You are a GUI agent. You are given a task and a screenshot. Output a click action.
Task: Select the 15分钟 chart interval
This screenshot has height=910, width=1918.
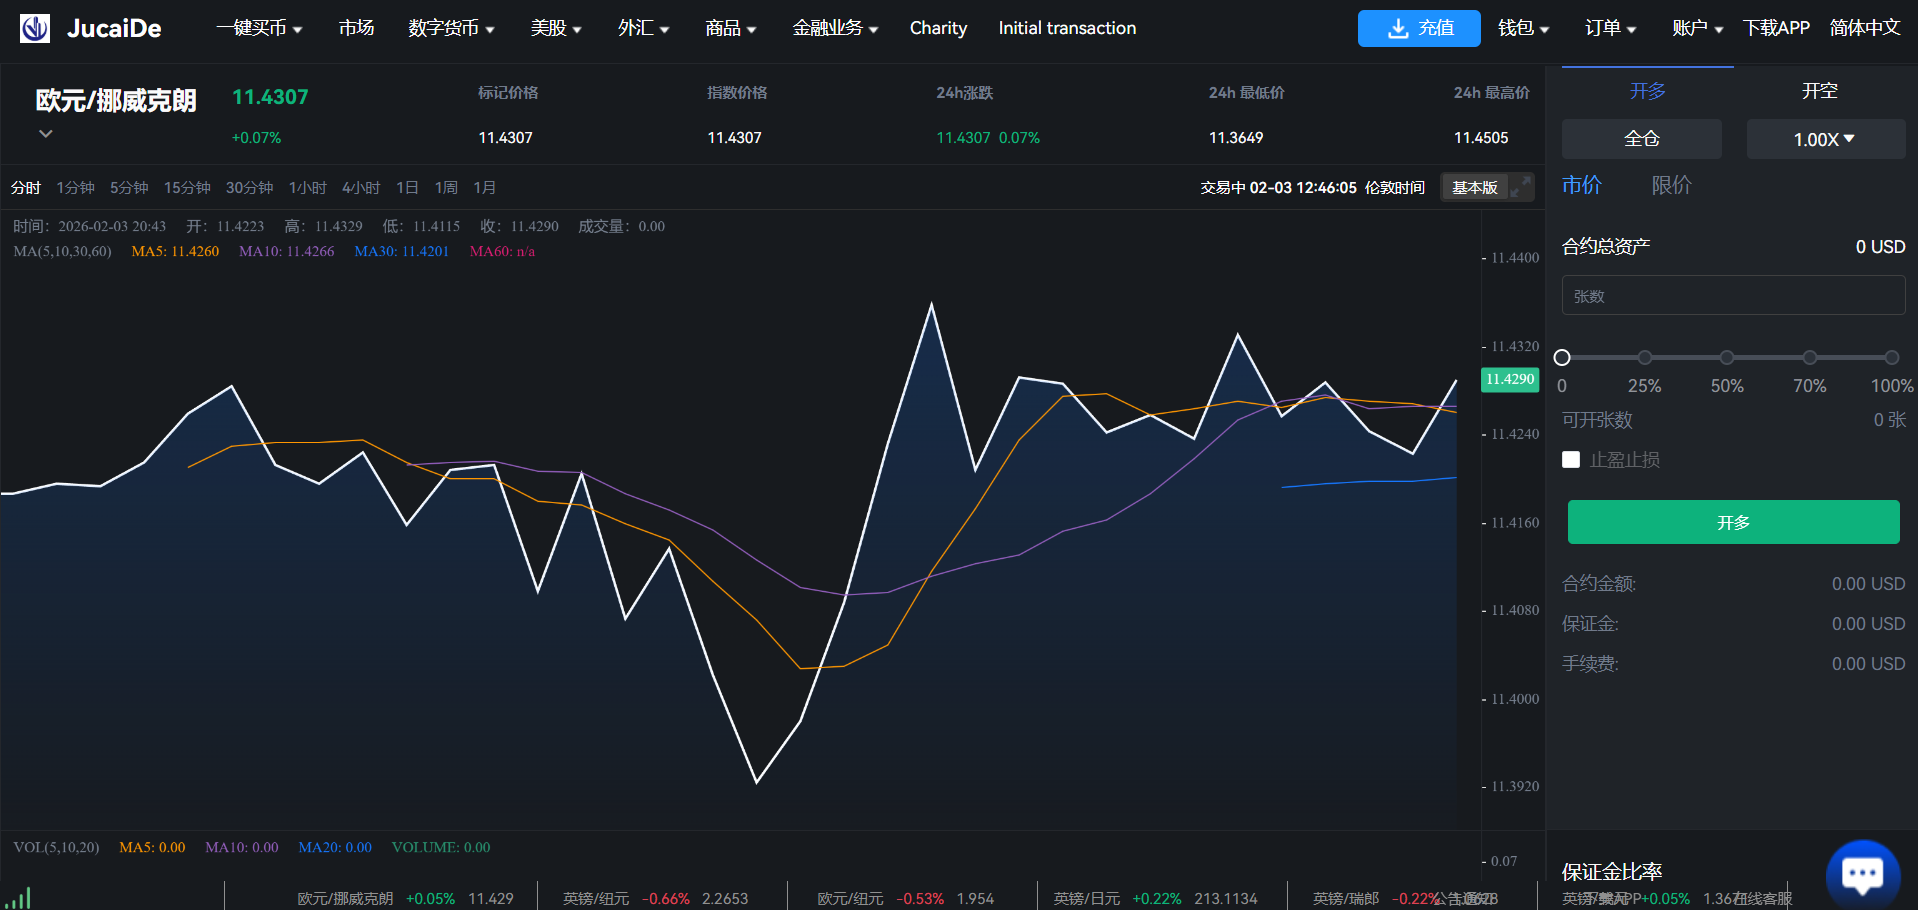[x=187, y=188]
